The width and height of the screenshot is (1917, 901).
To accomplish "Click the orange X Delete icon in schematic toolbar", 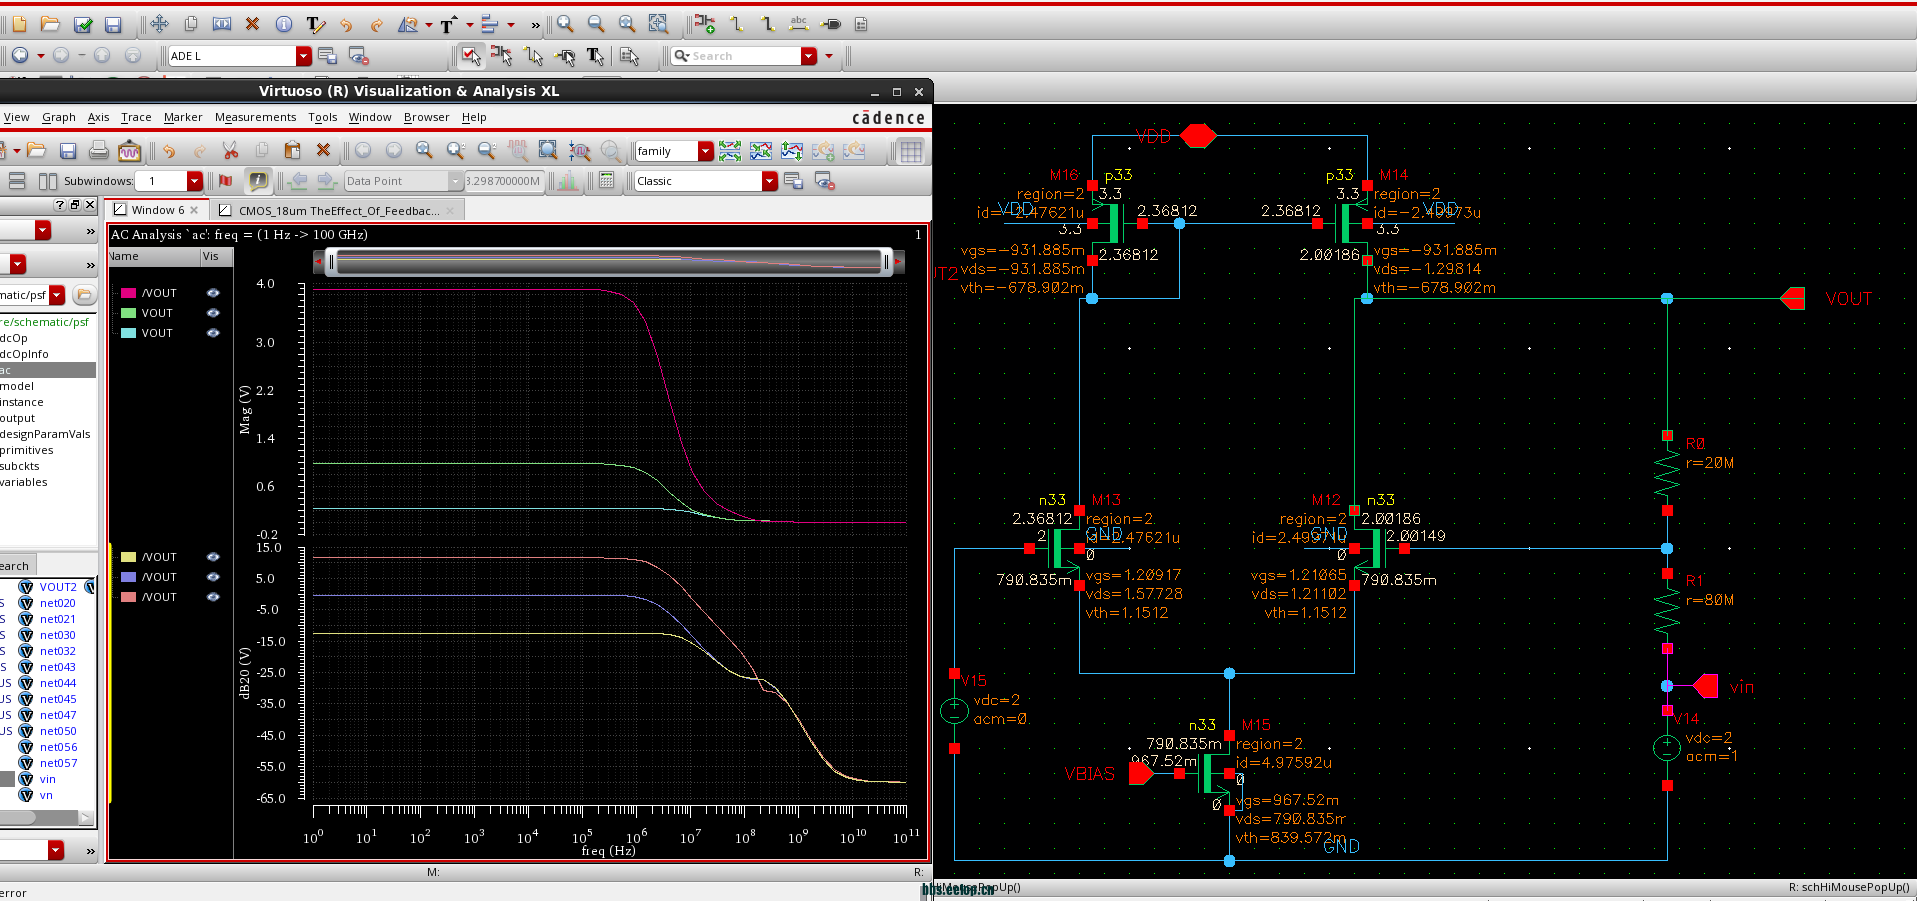I will tap(252, 24).
